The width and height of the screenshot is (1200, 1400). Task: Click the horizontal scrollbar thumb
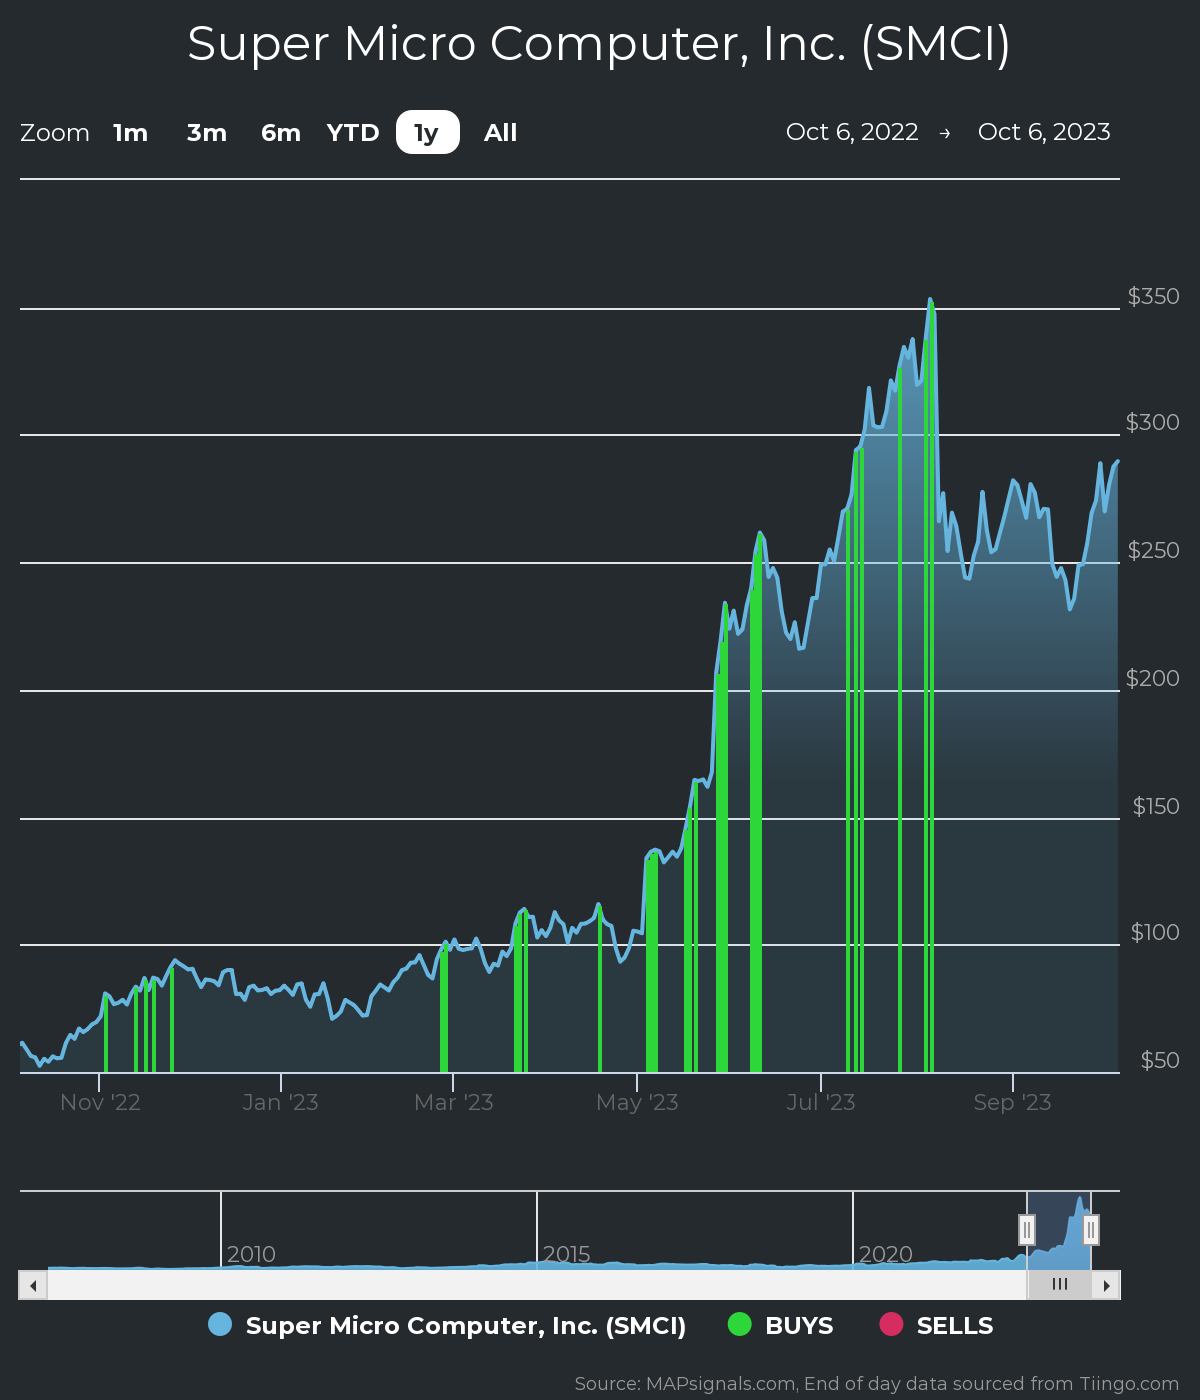(1059, 1285)
